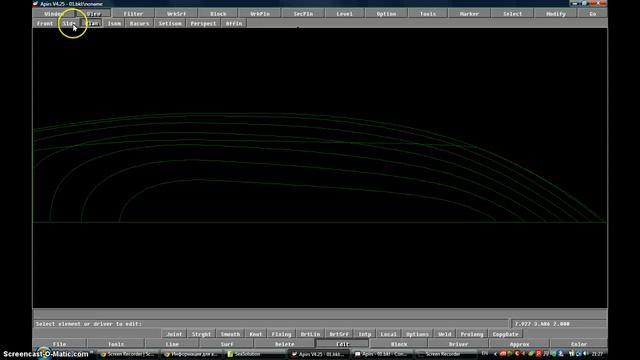Click the Go menu button
The image size is (640, 360).
[x=592, y=13]
